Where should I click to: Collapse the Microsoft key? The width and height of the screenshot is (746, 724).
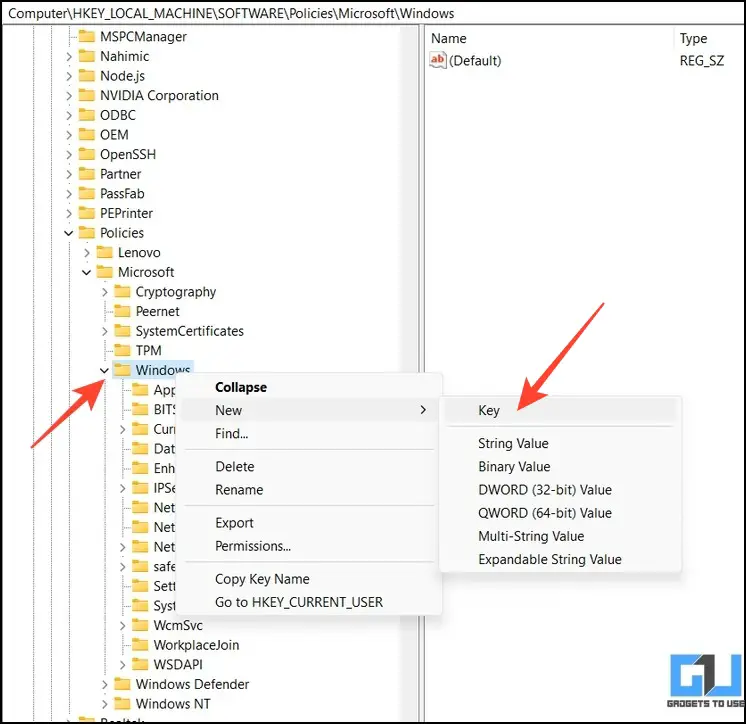click(87, 273)
